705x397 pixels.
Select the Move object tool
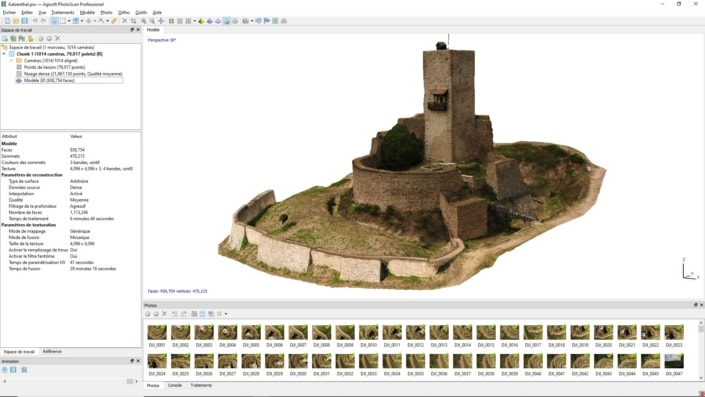coord(89,21)
